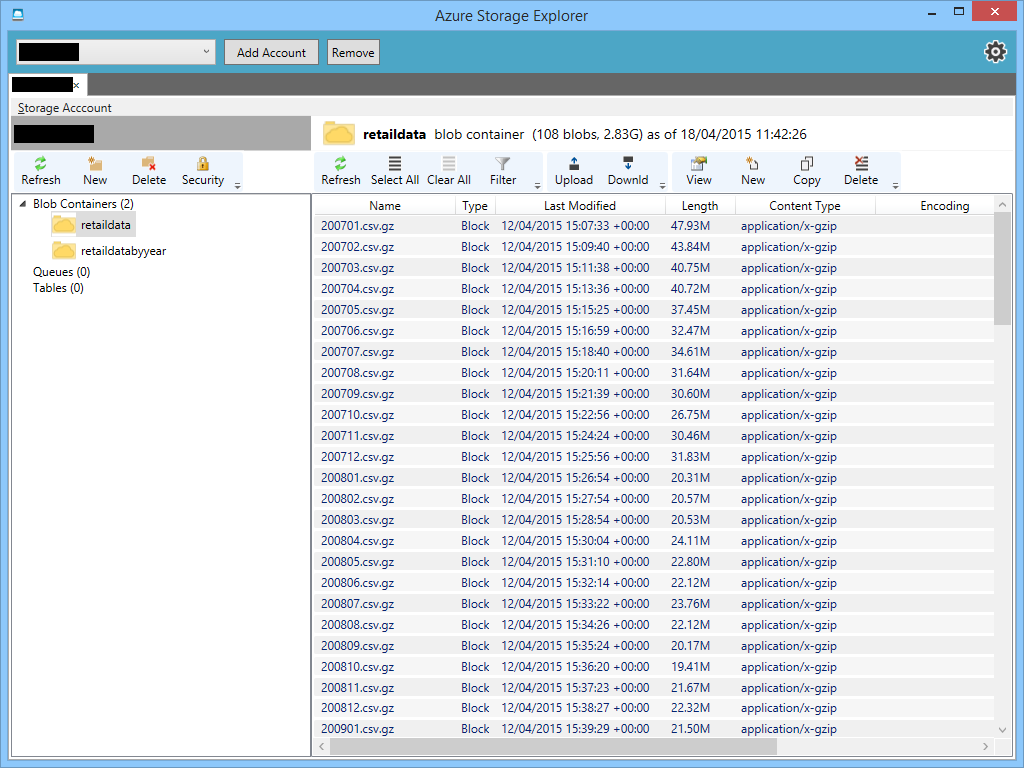Click the retaildata container heading text
The width and height of the screenshot is (1024, 768).
[394, 135]
